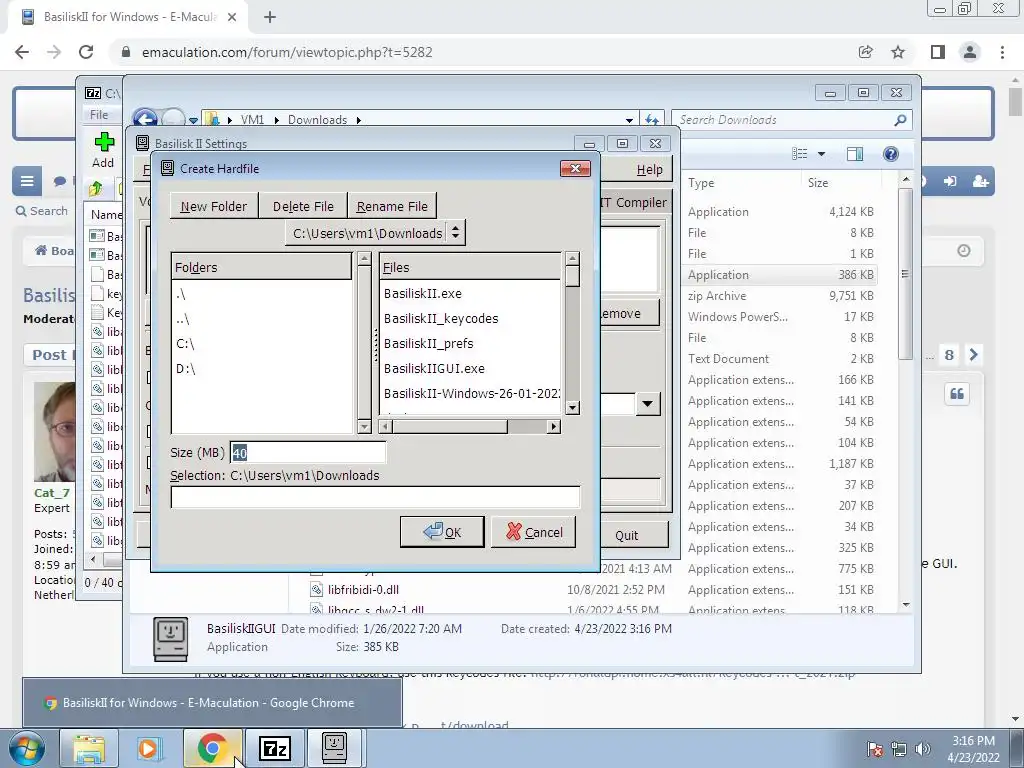Click the Folders list scroll up arrow
Screen dimensions: 1024x768
point(364,259)
